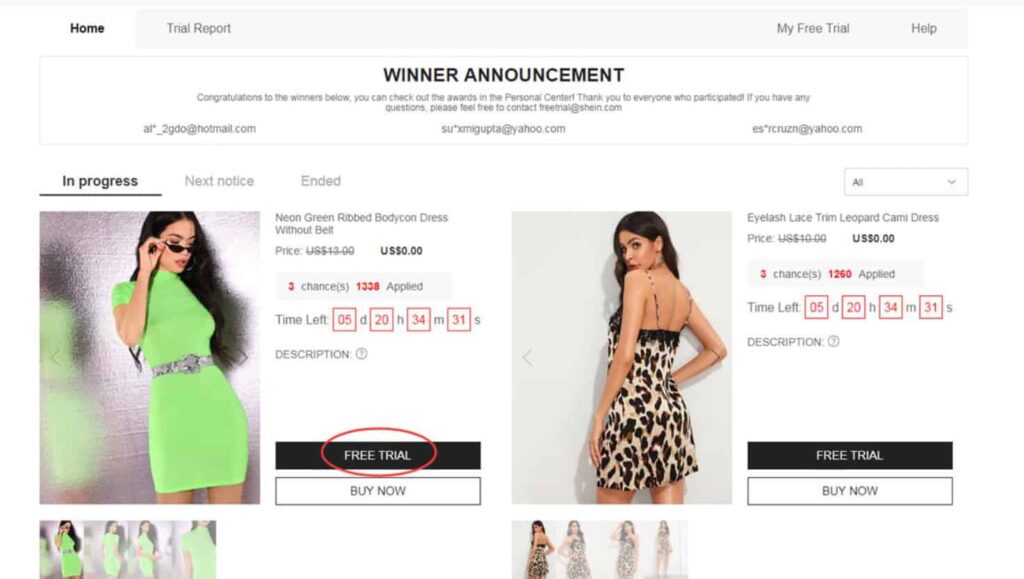Go to My Free Trial page
The image size is (1024, 579).
coord(813,28)
